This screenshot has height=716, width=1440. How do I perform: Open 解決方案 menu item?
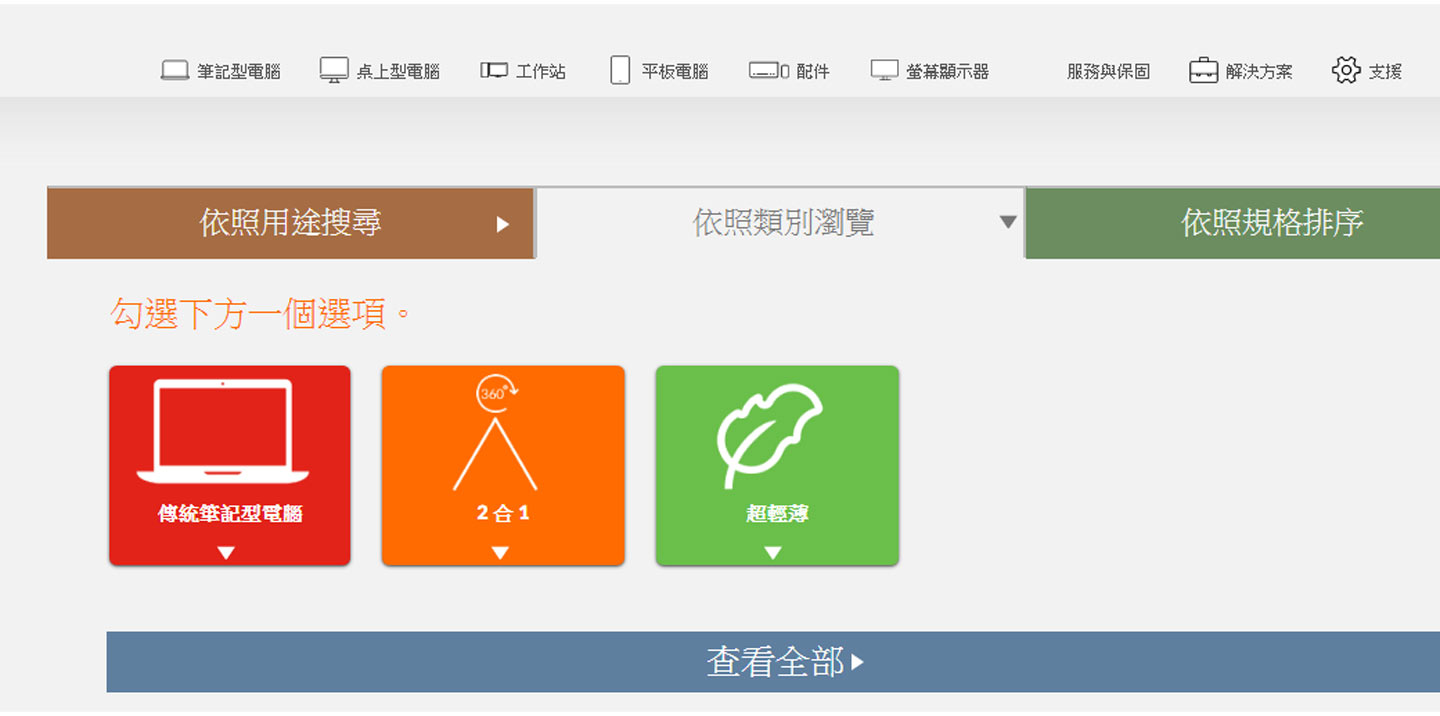click(x=1241, y=71)
